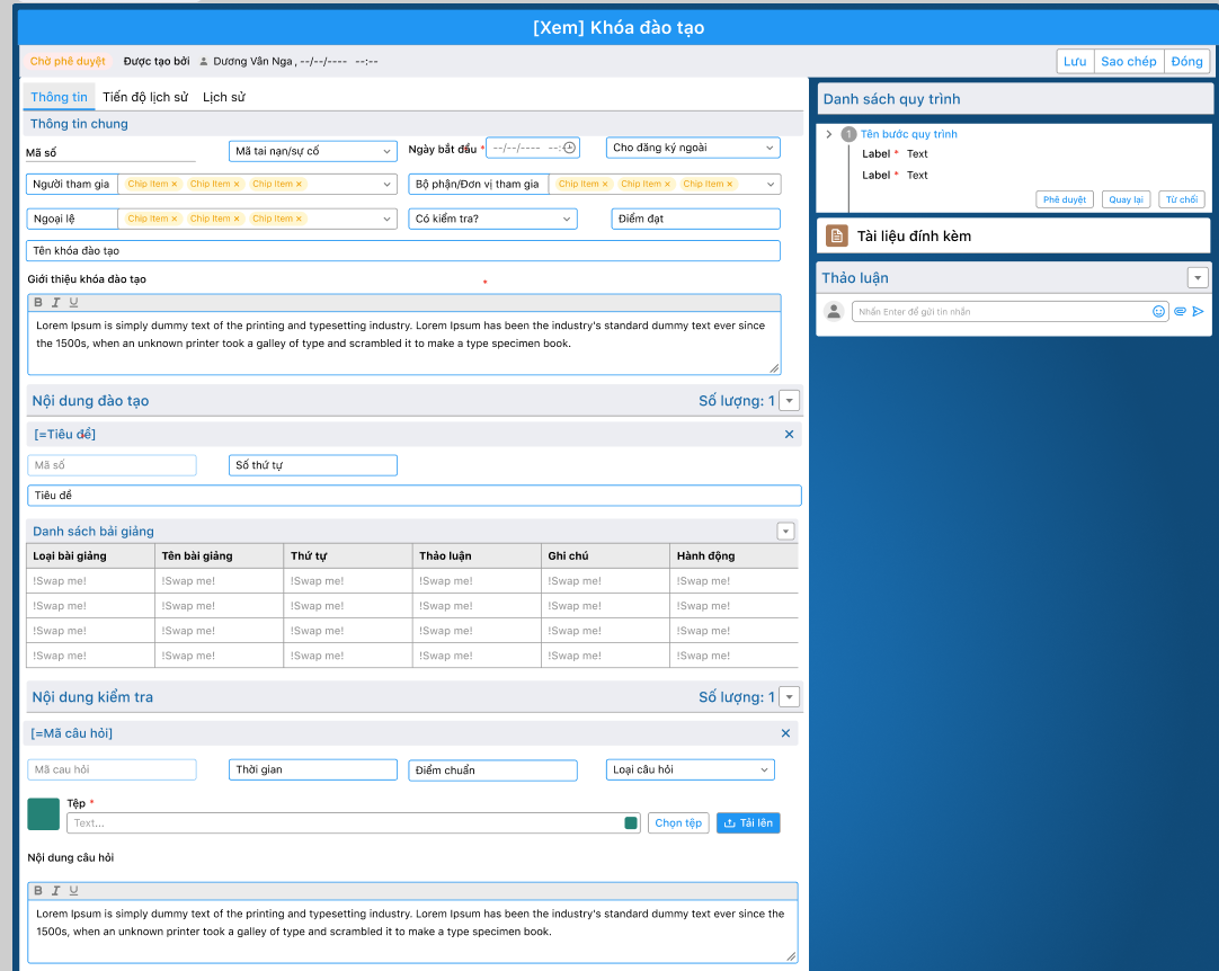Click the send message arrow icon

pos(1198,312)
